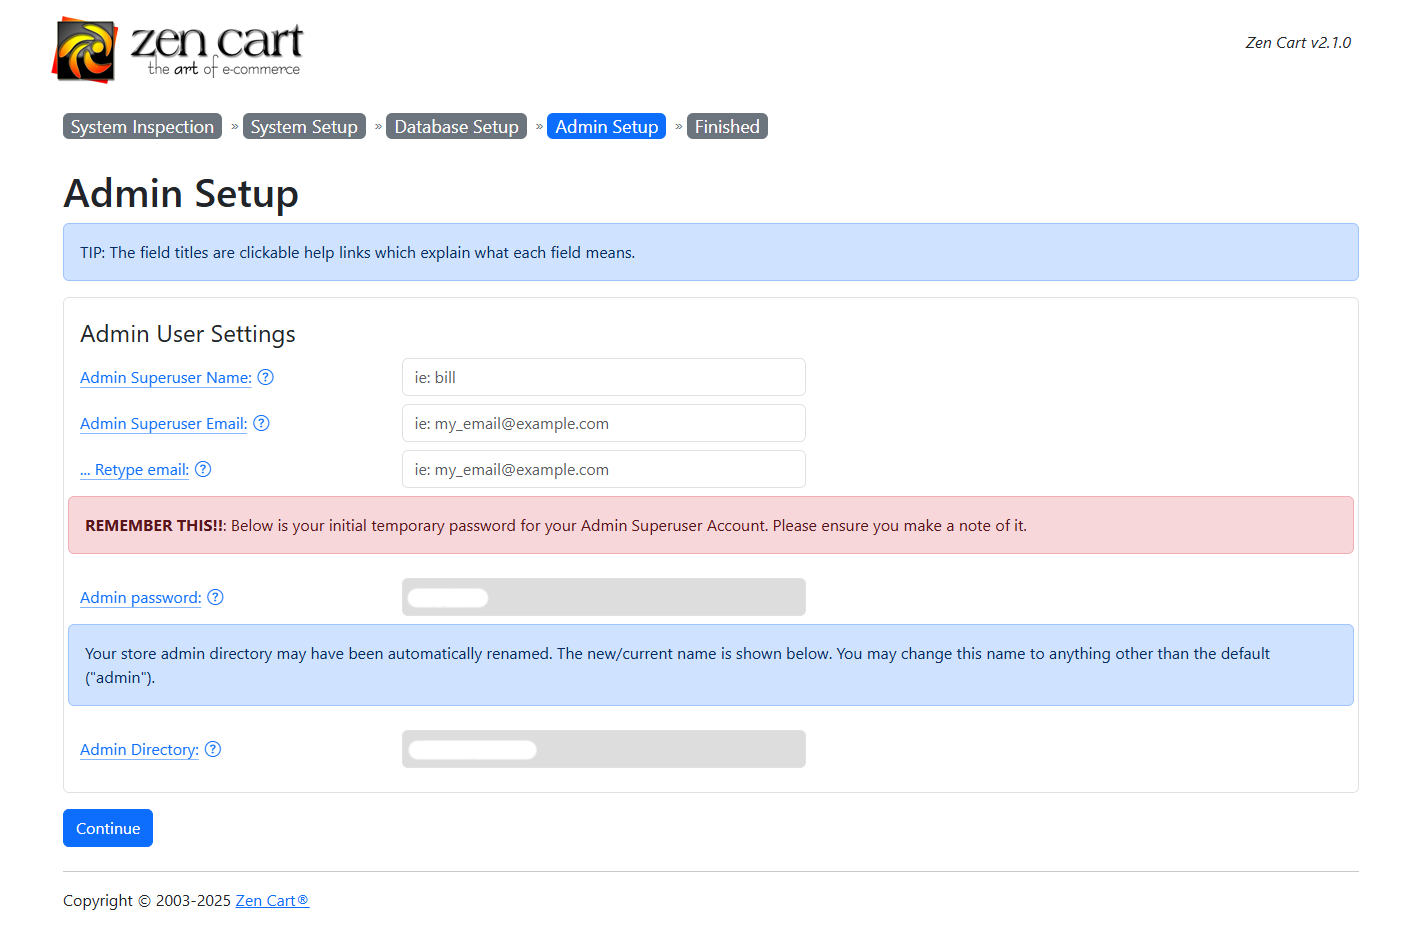
Task: Open help for Admin Directory
Action: (212, 749)
